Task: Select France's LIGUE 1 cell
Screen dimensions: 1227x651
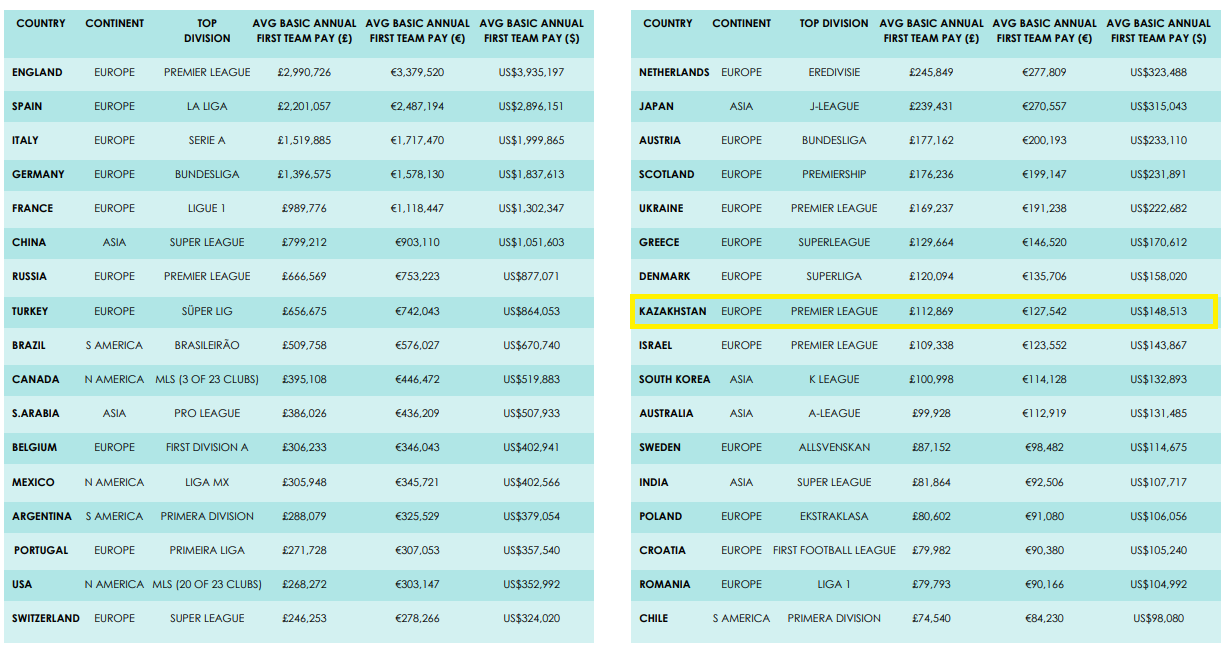Action: coord(207,208)
